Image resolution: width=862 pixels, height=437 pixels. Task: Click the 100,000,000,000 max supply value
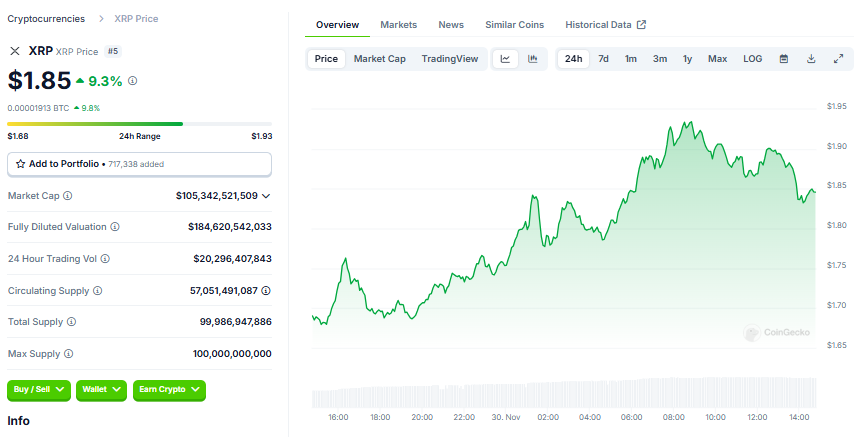click(x=232, y=353)
